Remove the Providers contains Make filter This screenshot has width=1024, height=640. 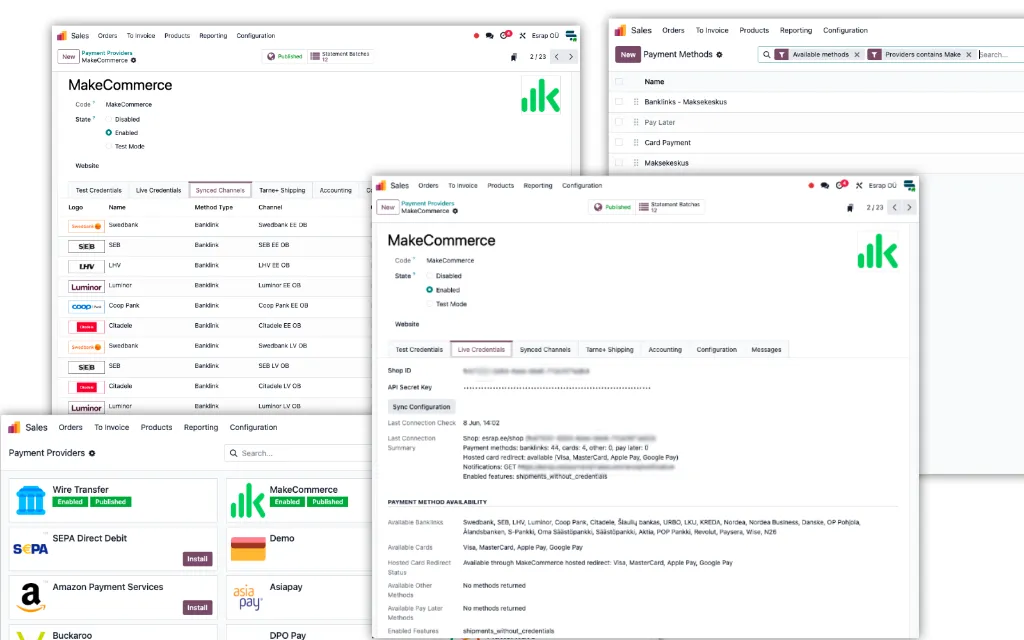coord(968,55)
